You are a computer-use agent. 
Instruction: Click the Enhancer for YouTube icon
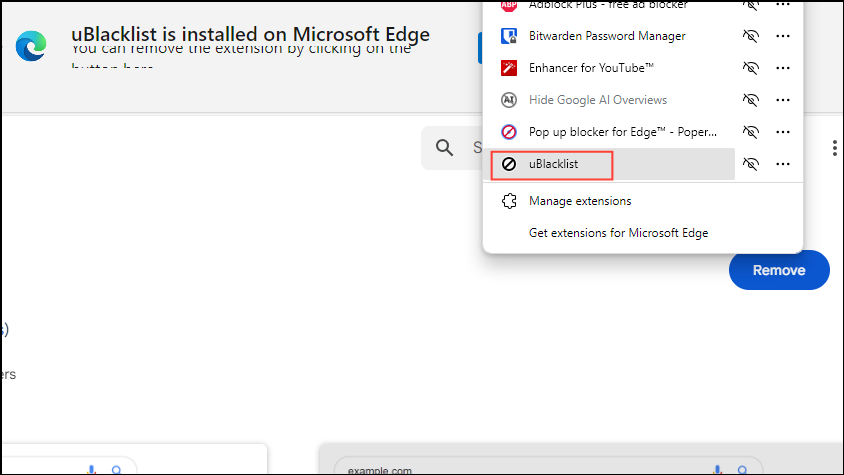pyautogui.click(x=509, y=68)
